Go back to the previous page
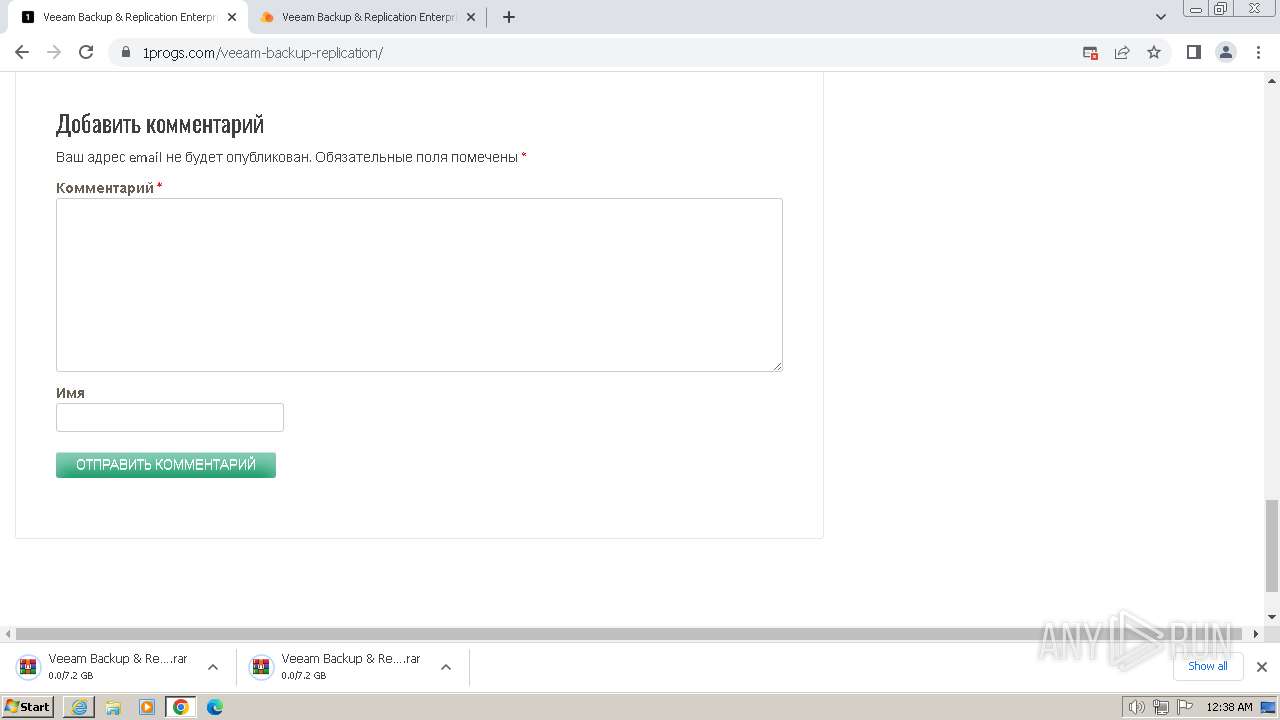Viewport: 1280px width, 720px height. [x=22, y=52]
